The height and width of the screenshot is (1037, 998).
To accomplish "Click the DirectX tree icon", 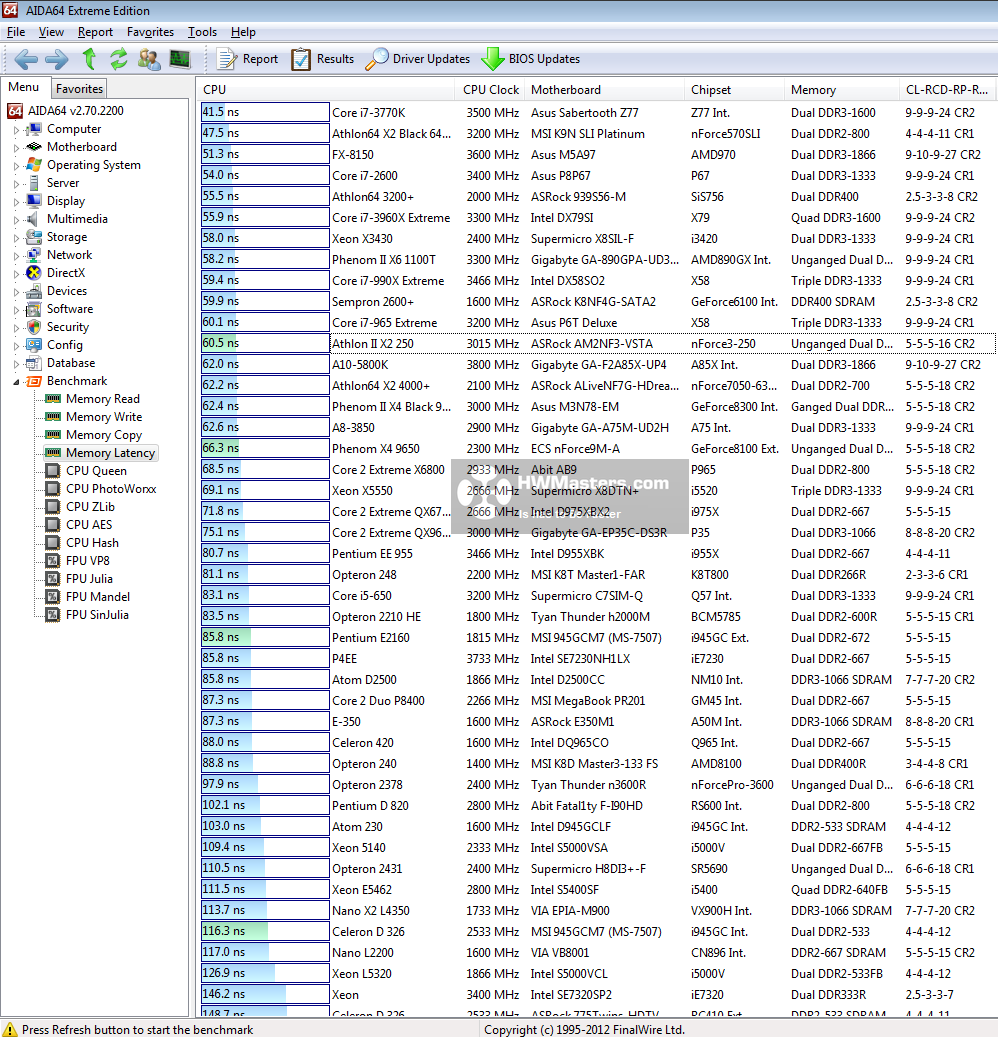I will click(x=34, y=272).
